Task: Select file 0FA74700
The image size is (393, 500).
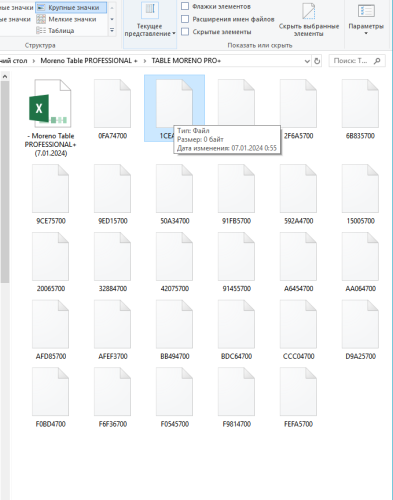Action: [112, 109]
